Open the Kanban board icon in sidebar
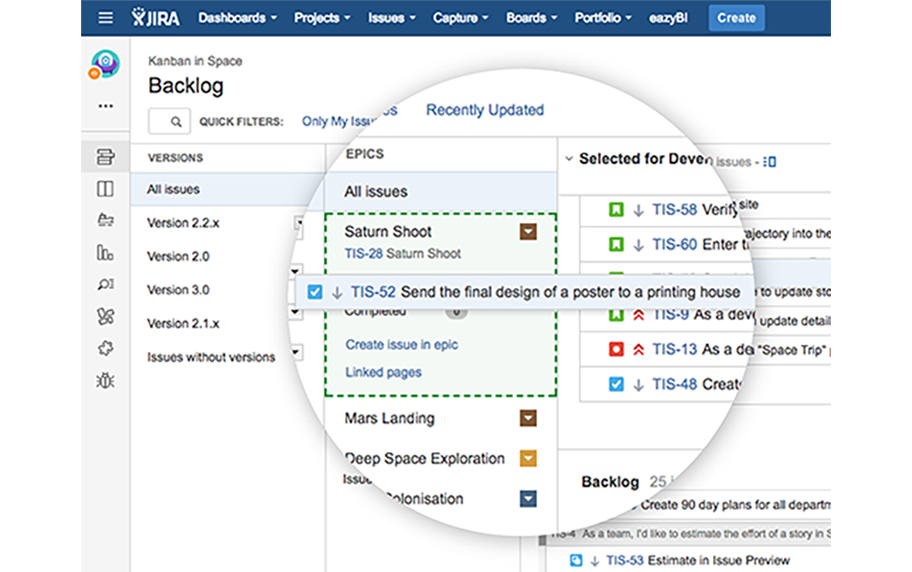The image size is (912, 572). point(105,188)
